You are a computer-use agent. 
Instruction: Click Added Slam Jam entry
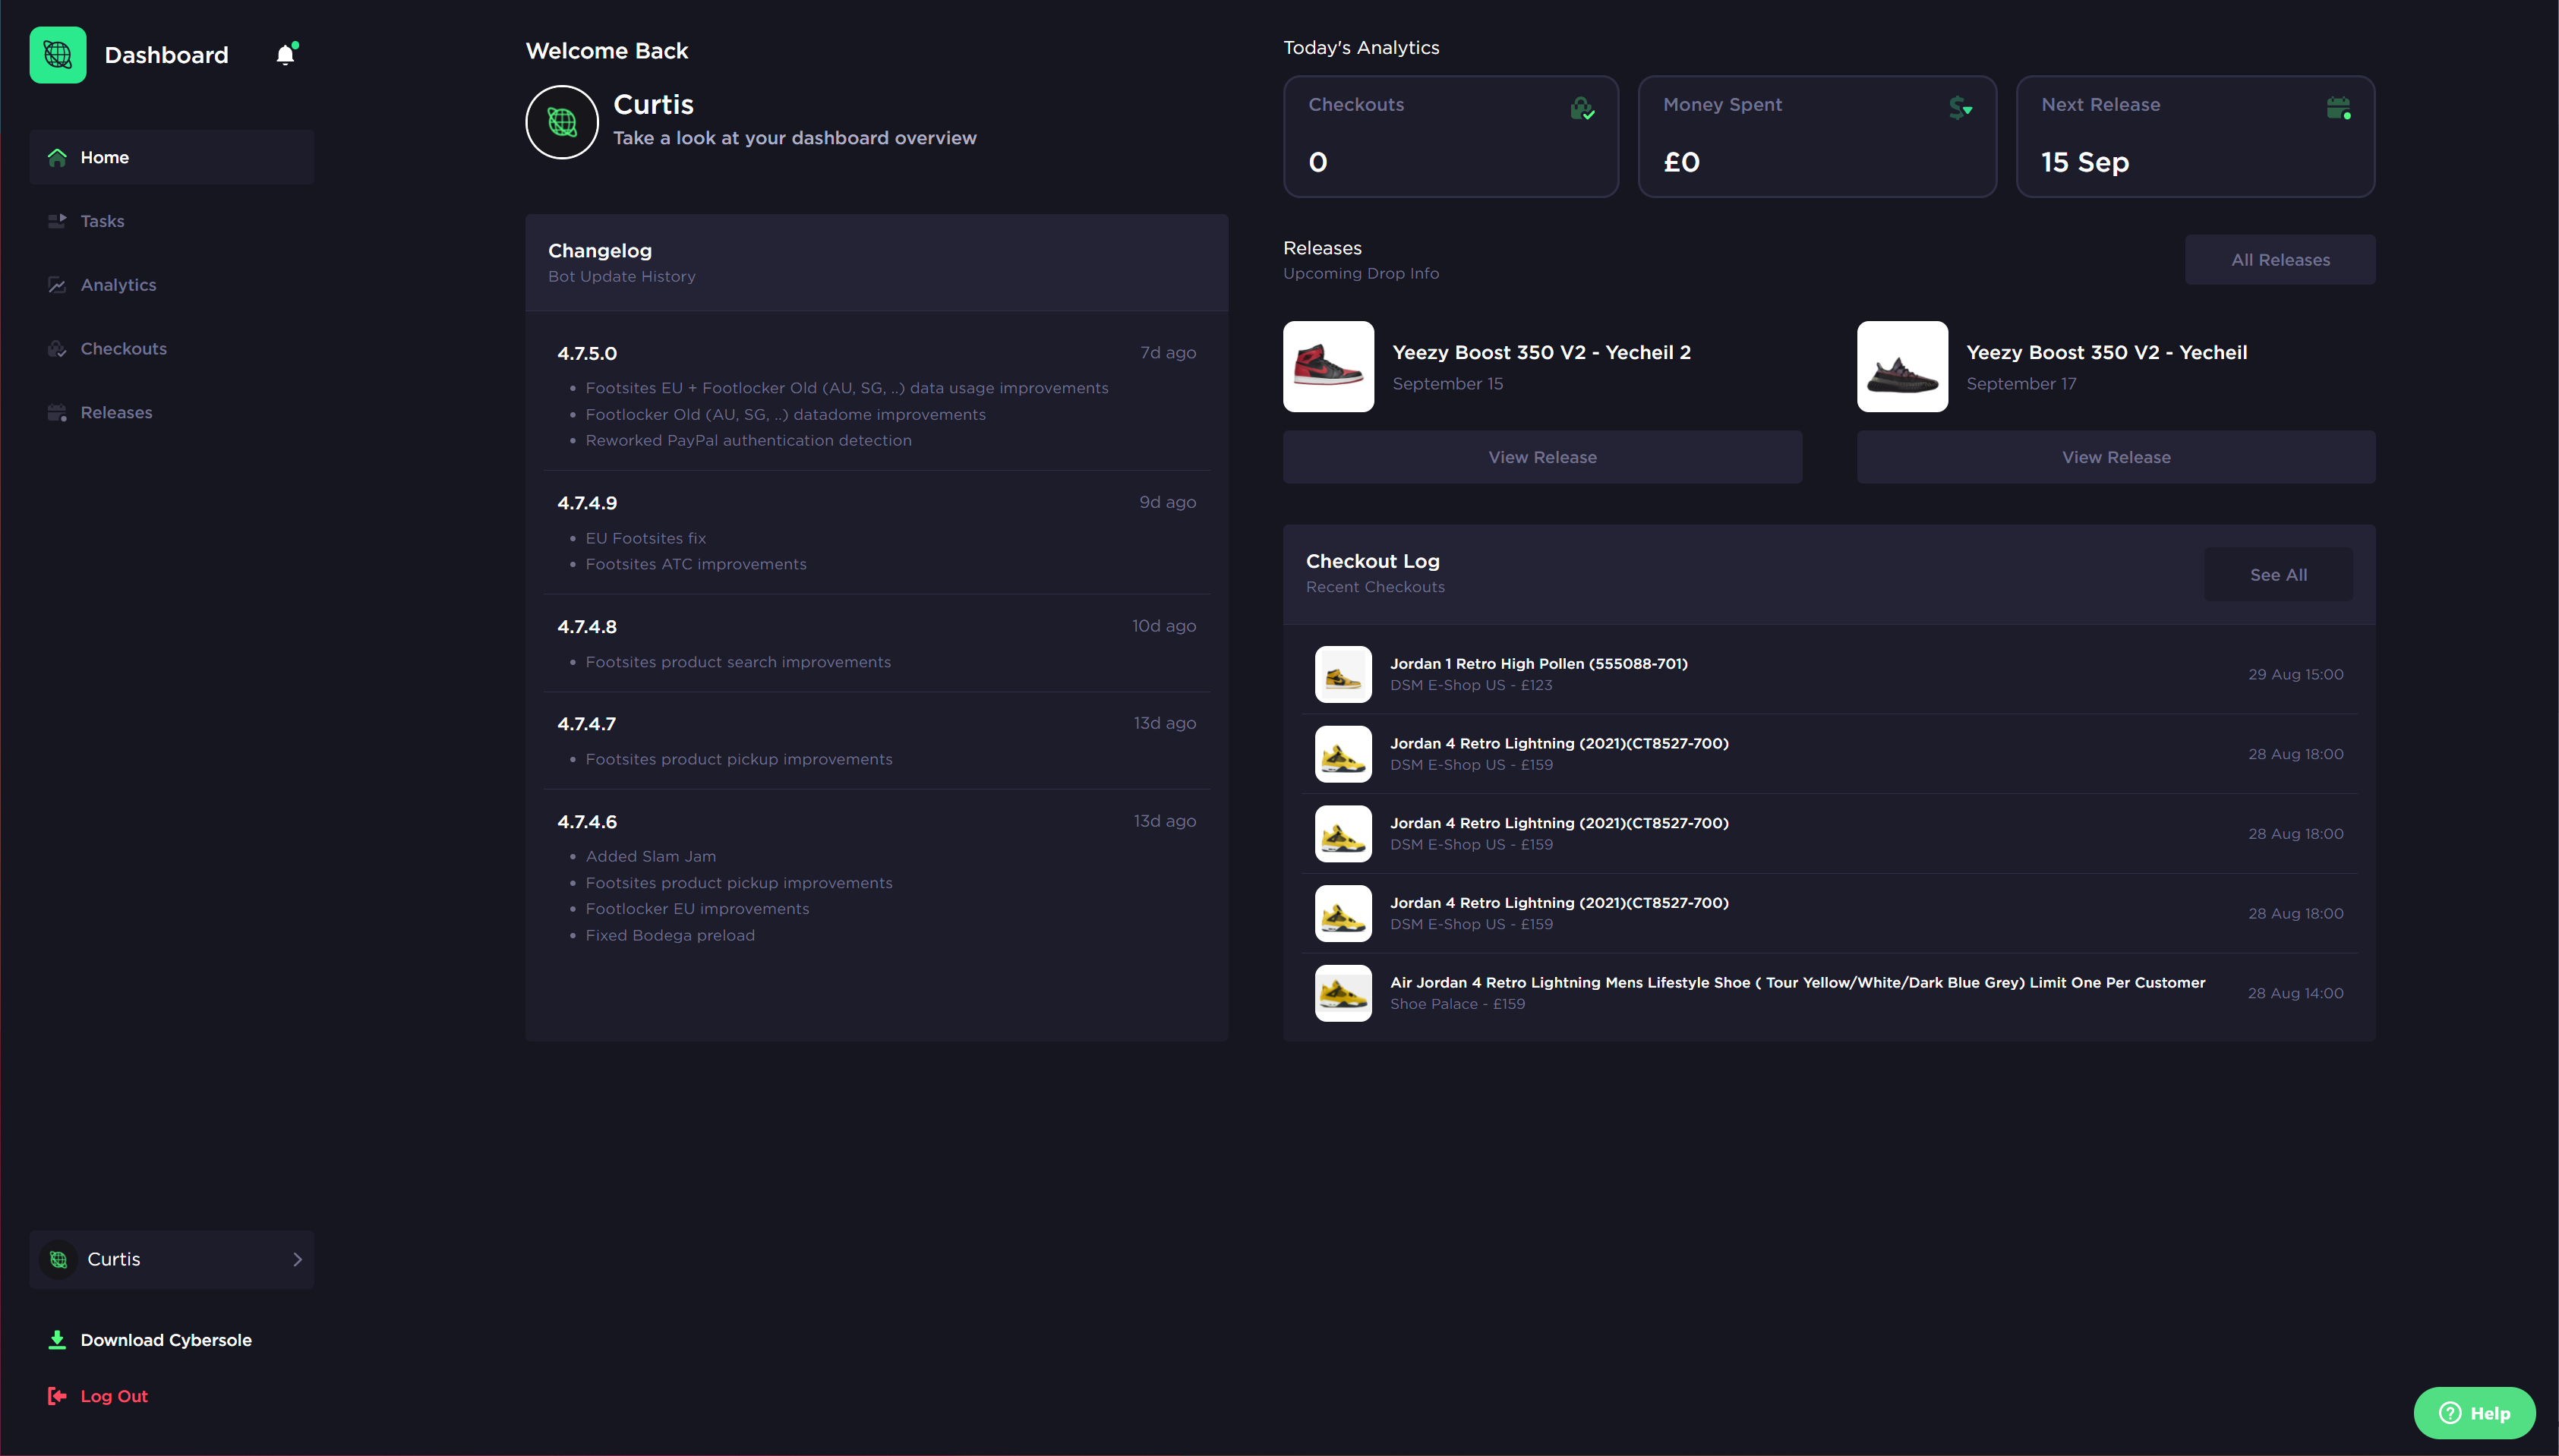pos(650,856)
